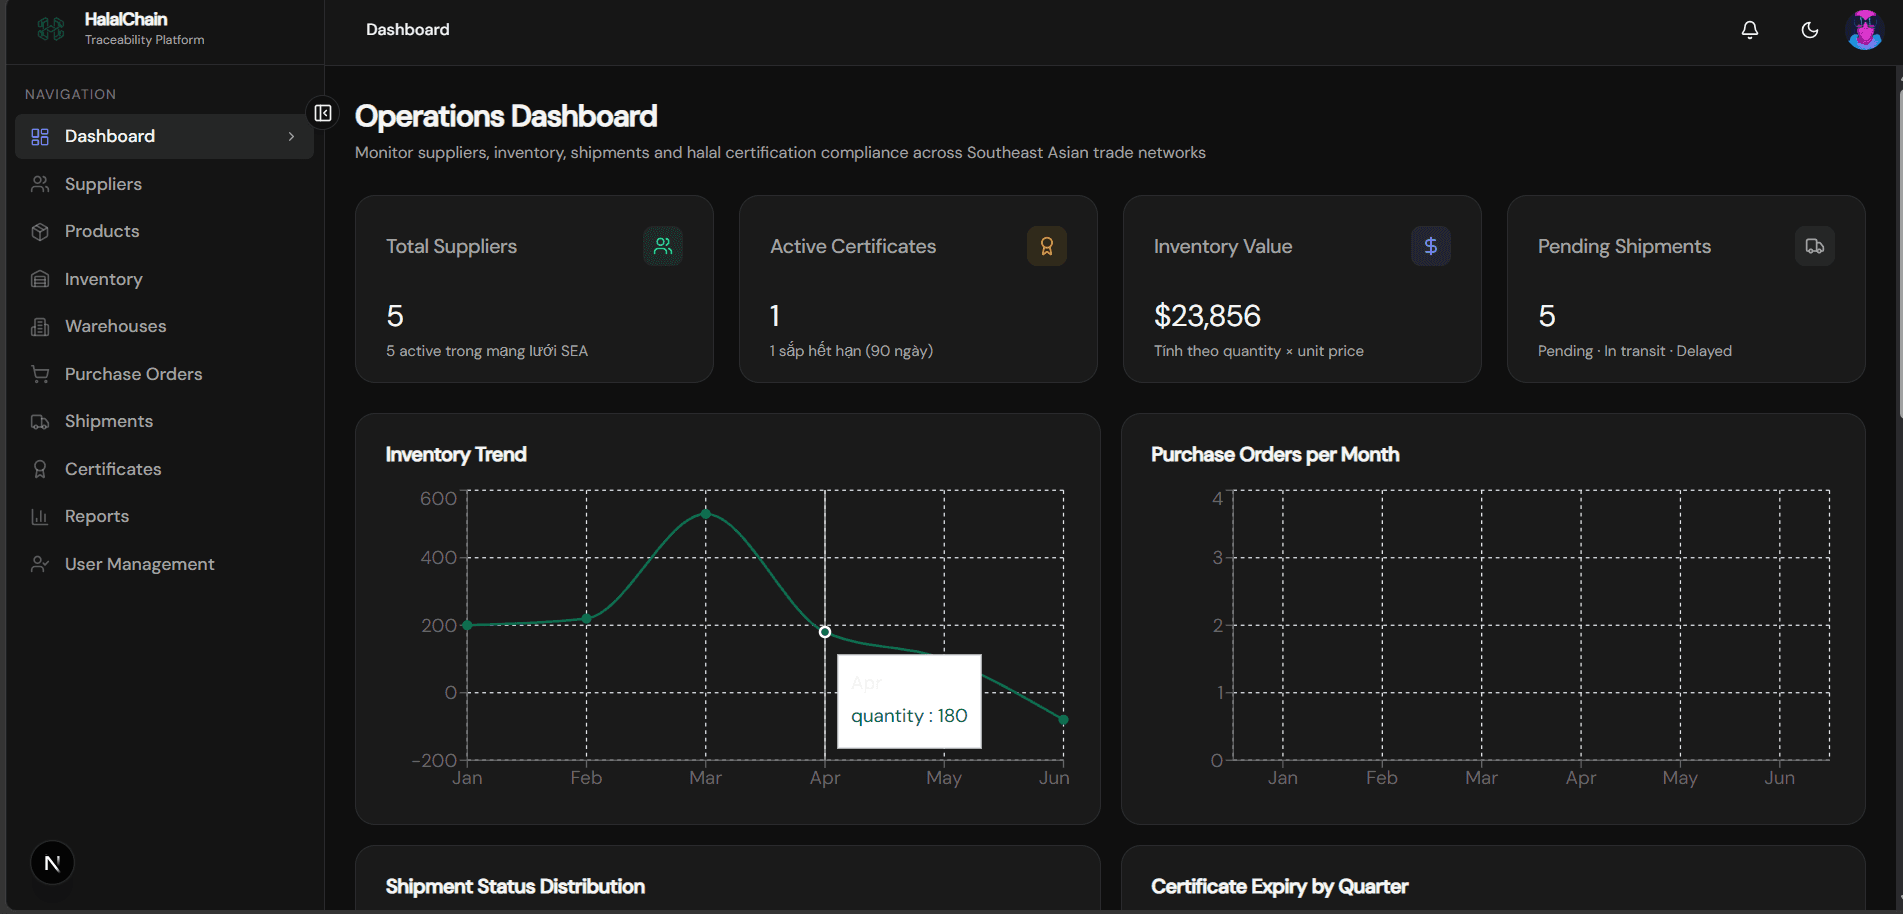Click truck icon on Pending Shipments card
1903x914 pixels.
point(1815,246)
